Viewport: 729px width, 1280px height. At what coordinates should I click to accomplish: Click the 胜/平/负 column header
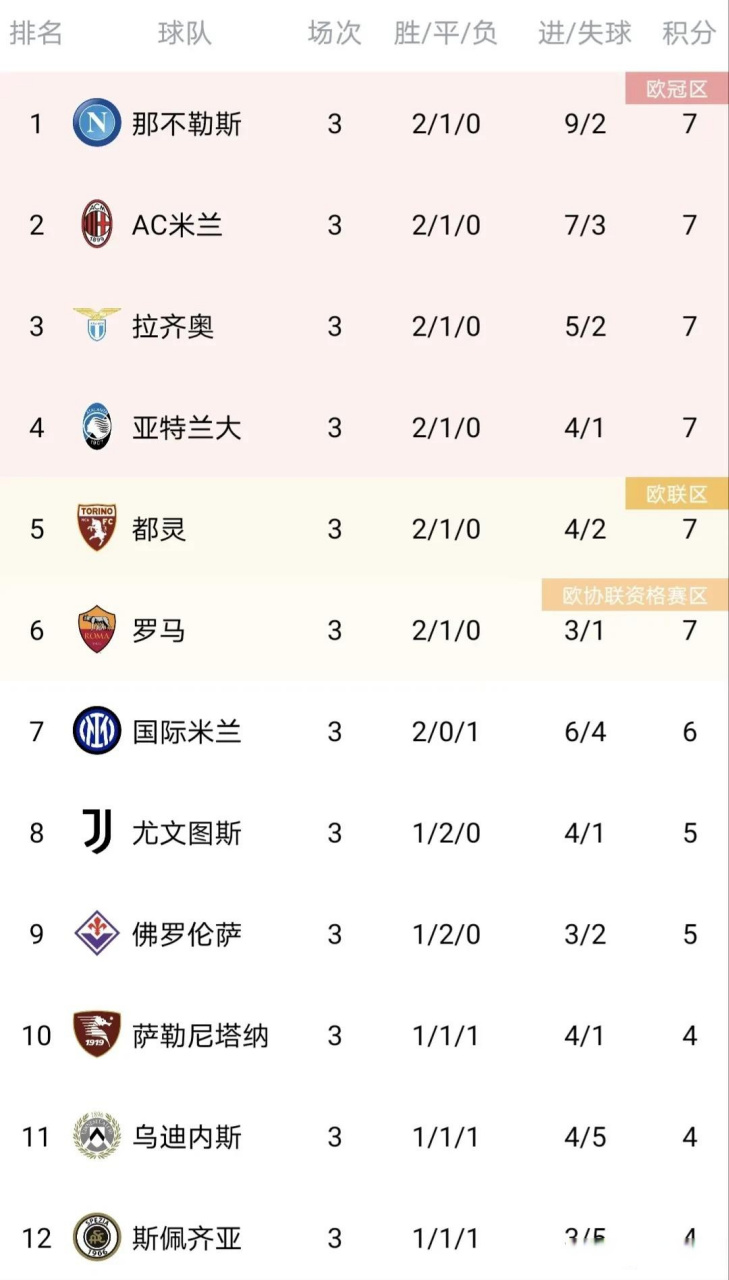click(x=446, y=33)
